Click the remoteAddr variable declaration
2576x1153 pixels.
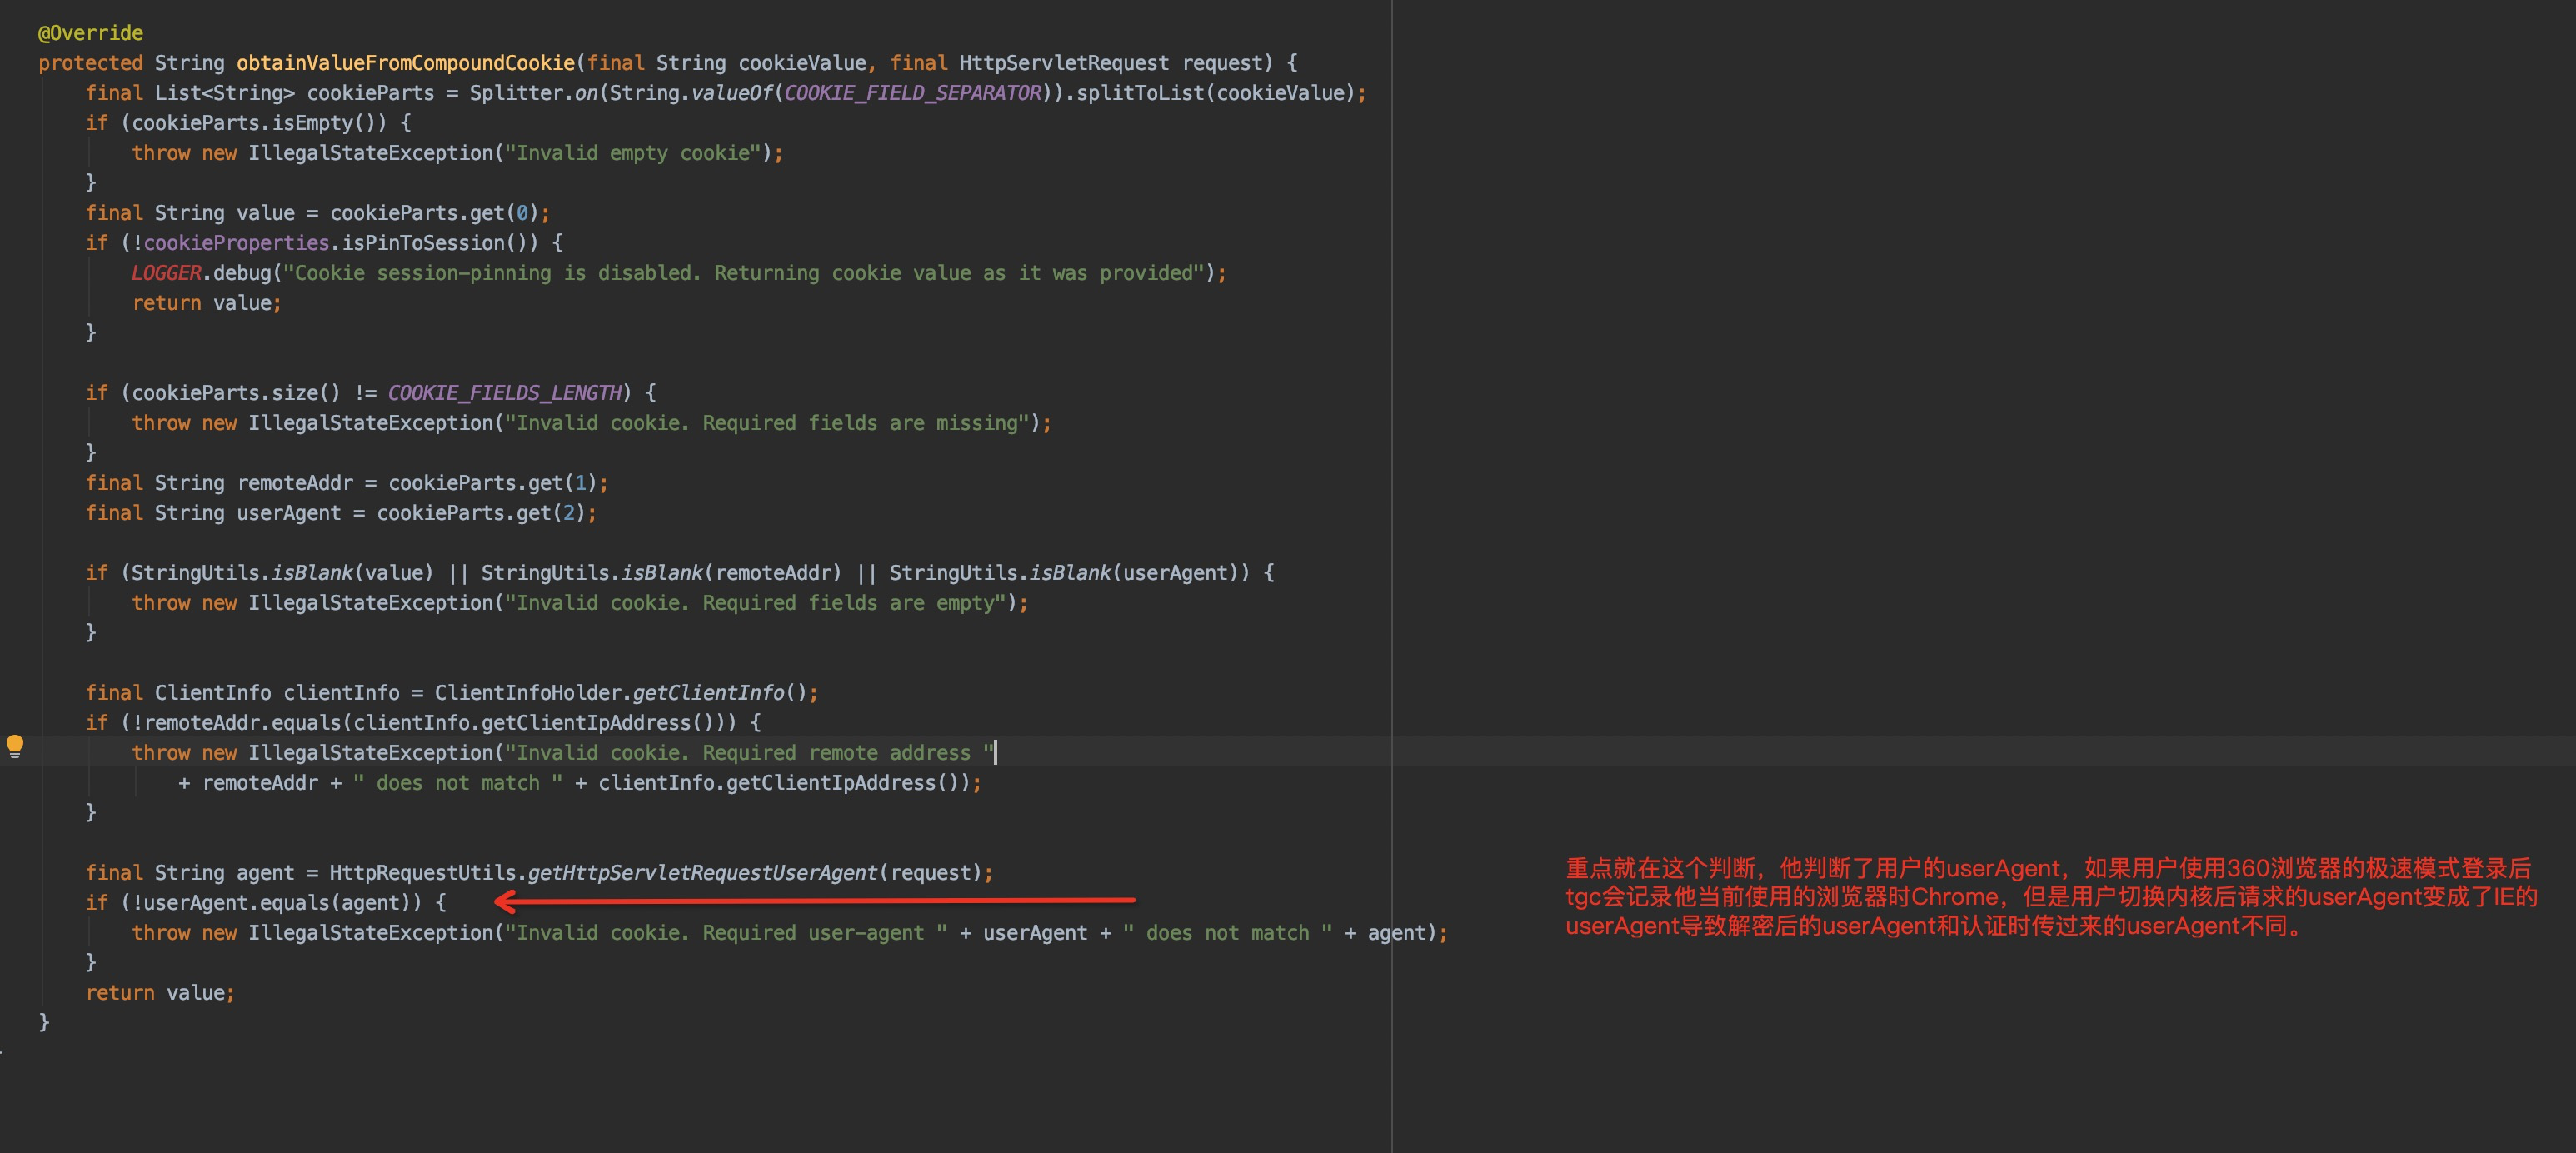tap(295, 483)
